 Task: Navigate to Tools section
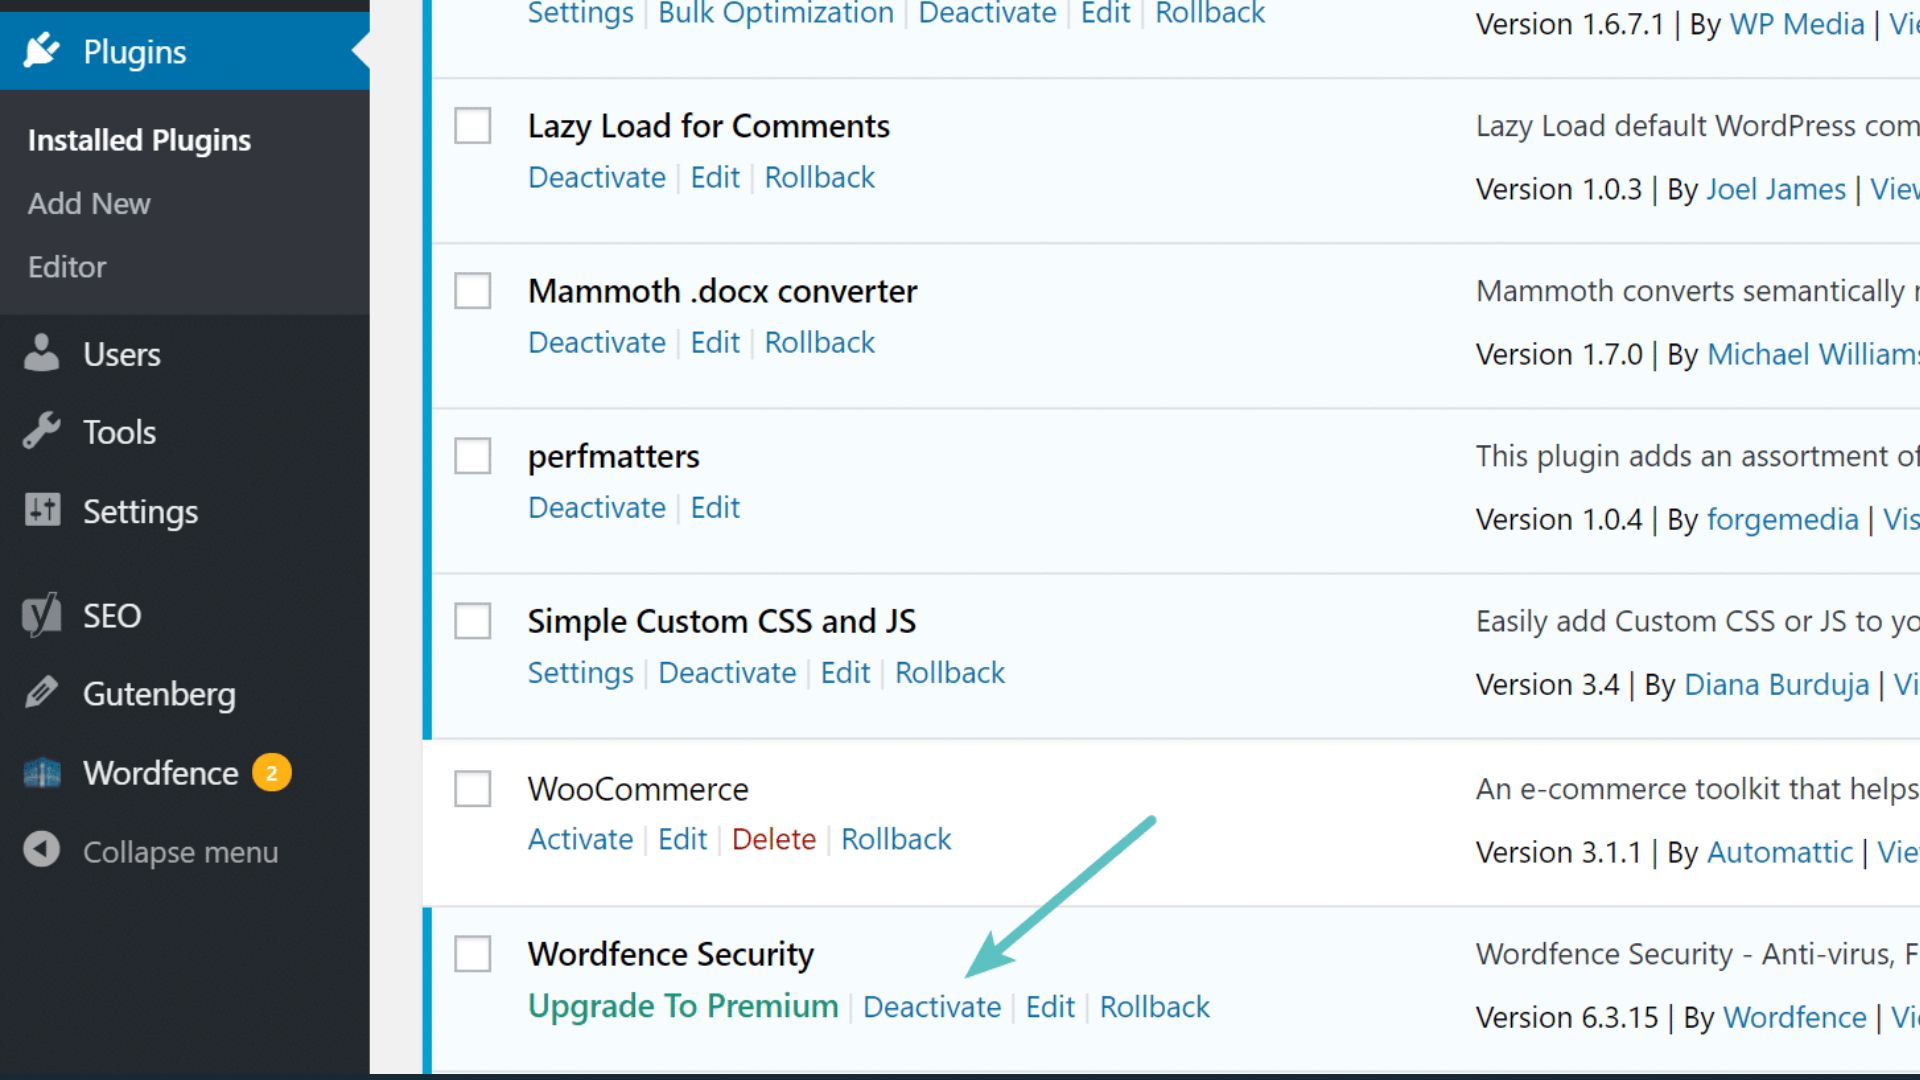pyautogui.click(x=117, y=431)
